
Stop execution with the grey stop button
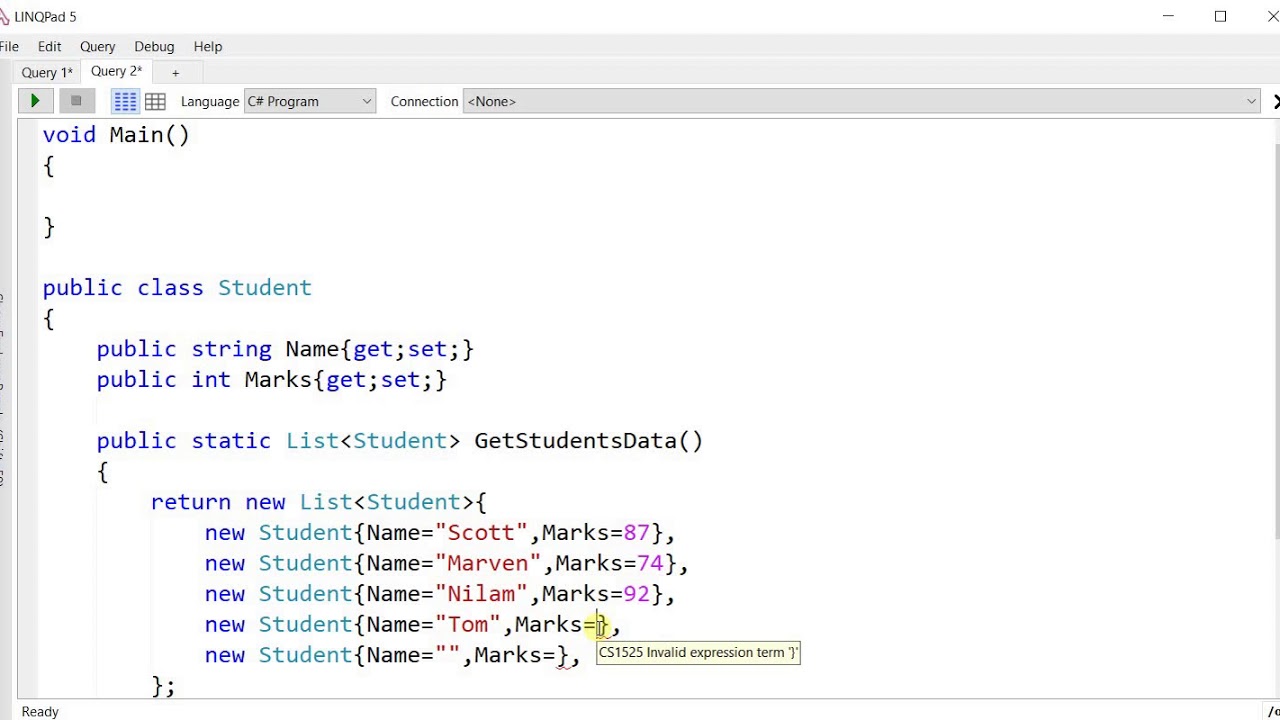click(76, 101)
